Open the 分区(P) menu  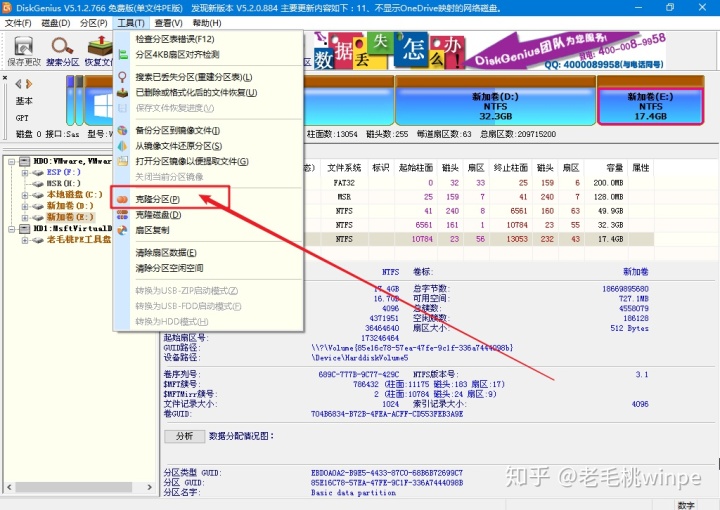tap(94, 23)
